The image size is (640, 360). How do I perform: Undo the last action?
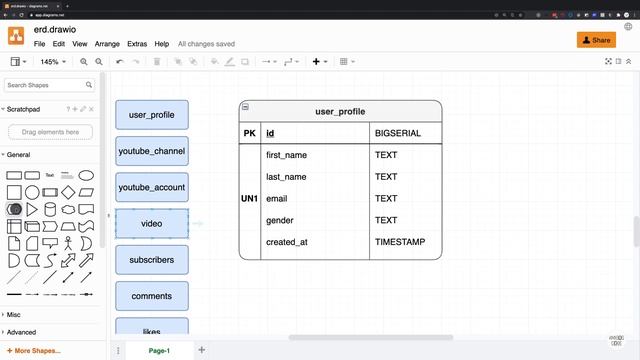(x=120, y=62)
